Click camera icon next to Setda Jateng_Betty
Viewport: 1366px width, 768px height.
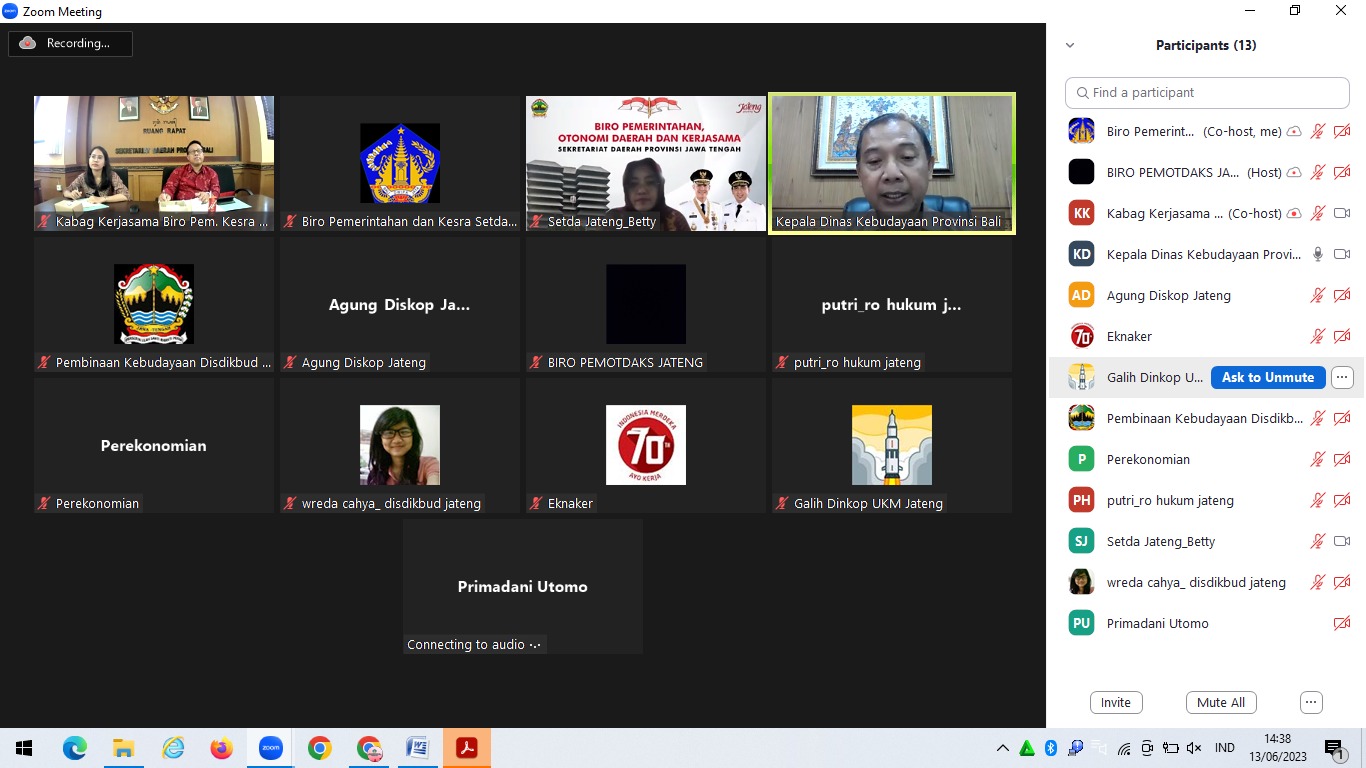[1342, 541]
